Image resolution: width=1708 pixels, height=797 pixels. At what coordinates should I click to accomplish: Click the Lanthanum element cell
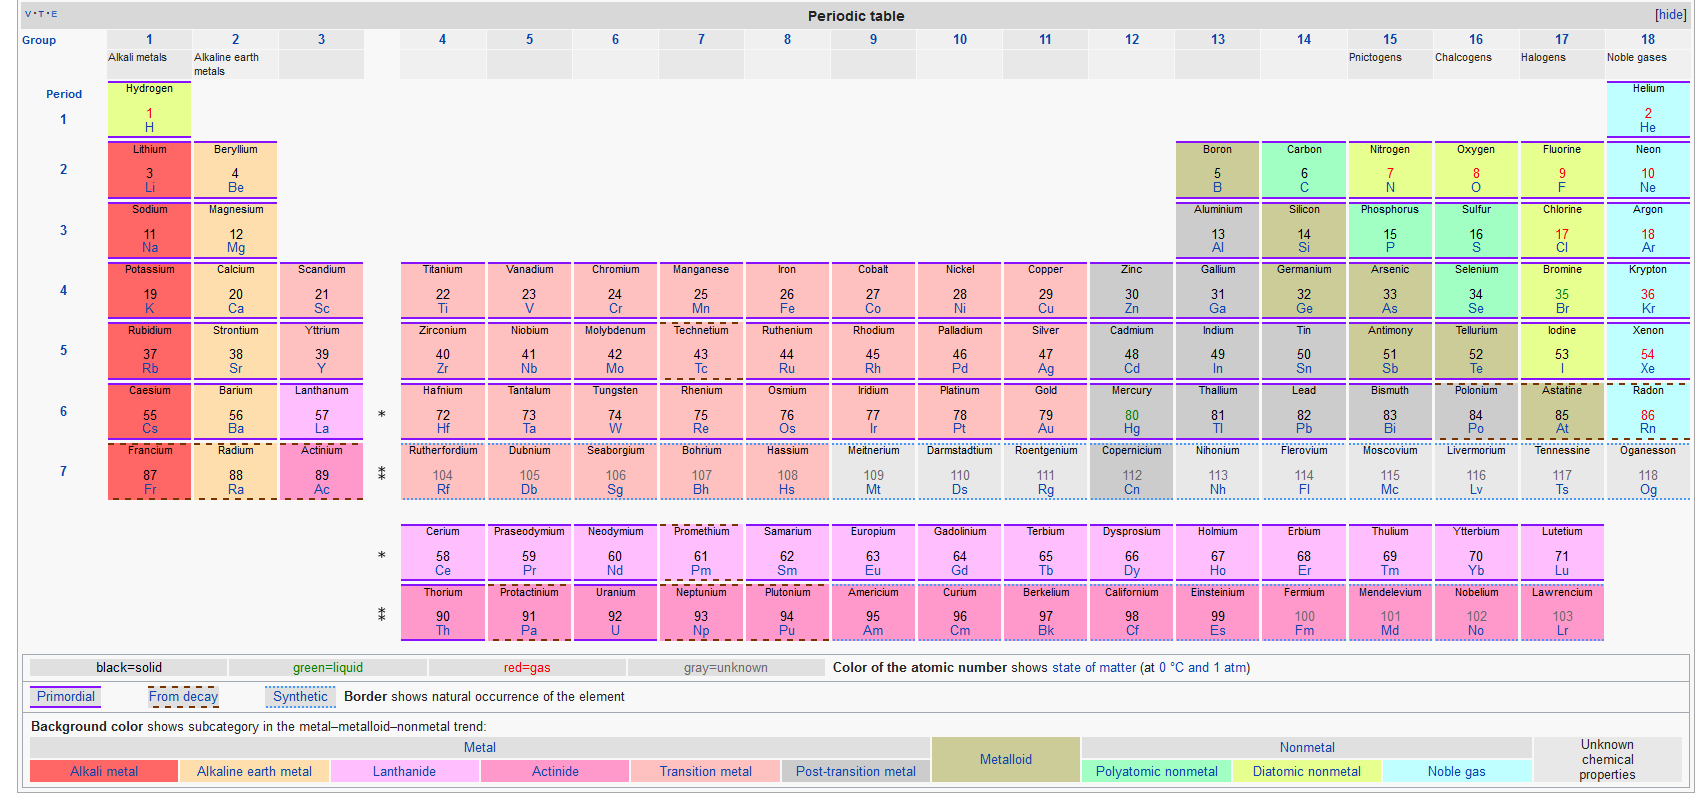(321, 410)
